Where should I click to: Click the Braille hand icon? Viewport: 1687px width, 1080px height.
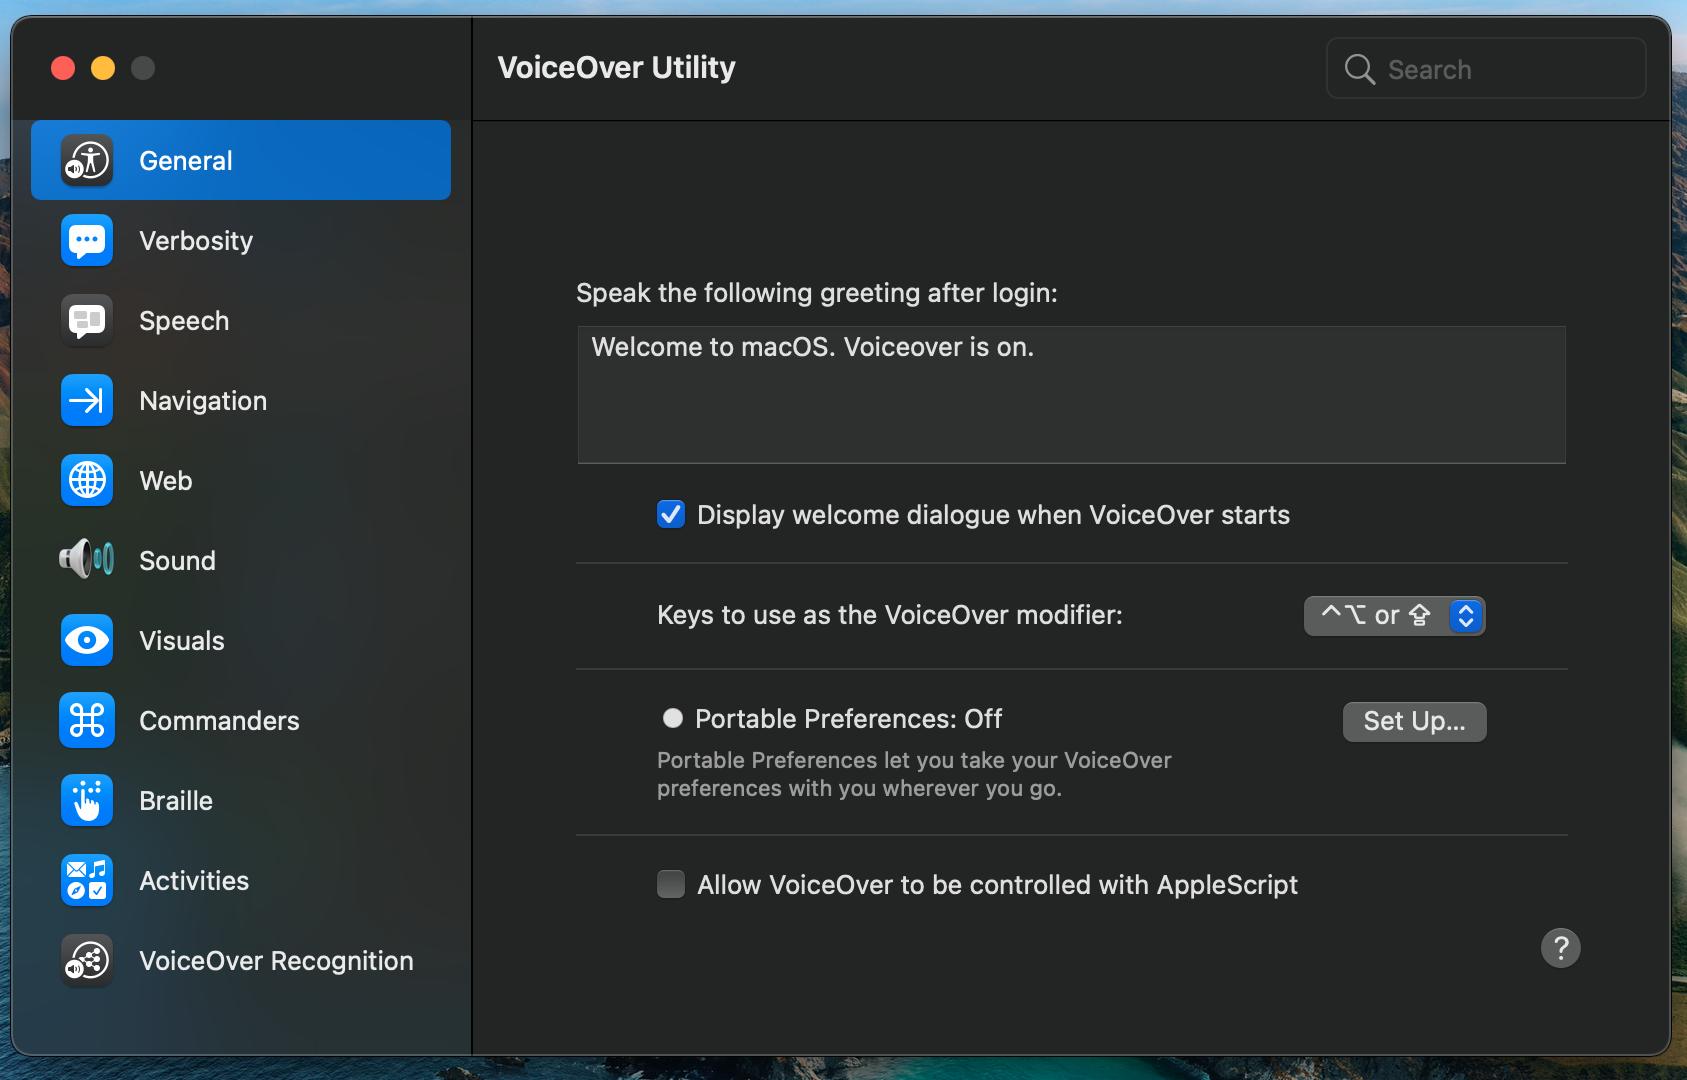pos(87,801)
